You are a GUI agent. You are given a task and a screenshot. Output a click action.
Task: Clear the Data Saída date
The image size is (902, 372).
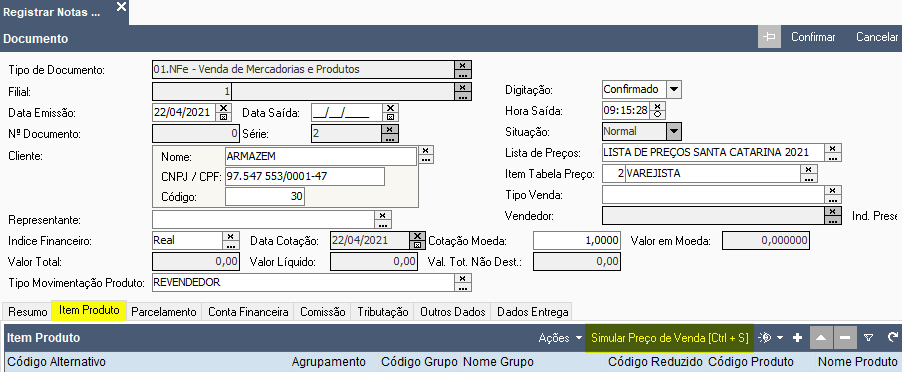(x=391, y=108)
